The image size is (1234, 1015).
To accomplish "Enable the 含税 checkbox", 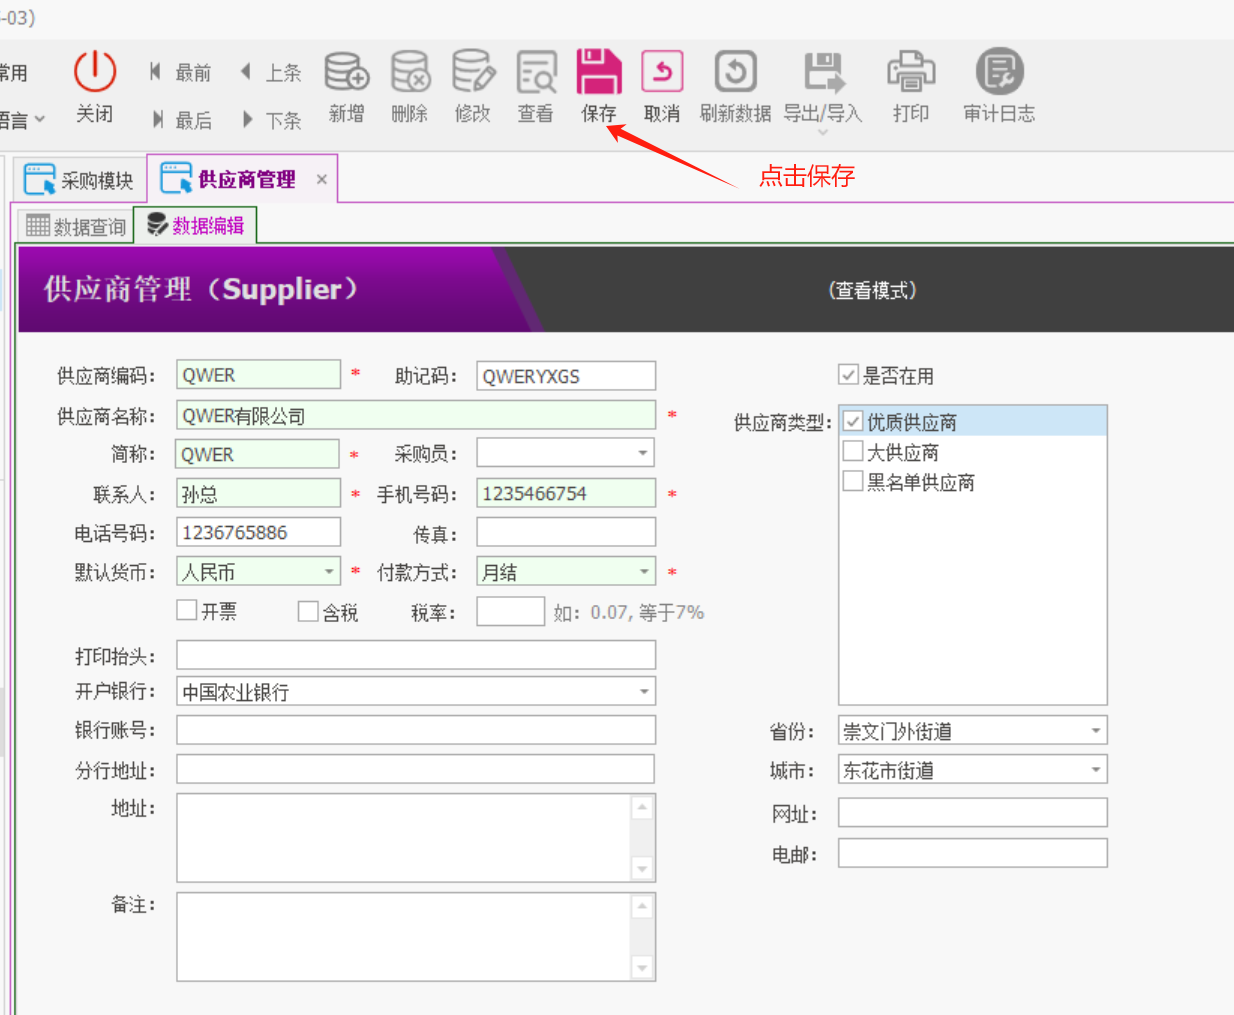I will [x=308, y=611].
